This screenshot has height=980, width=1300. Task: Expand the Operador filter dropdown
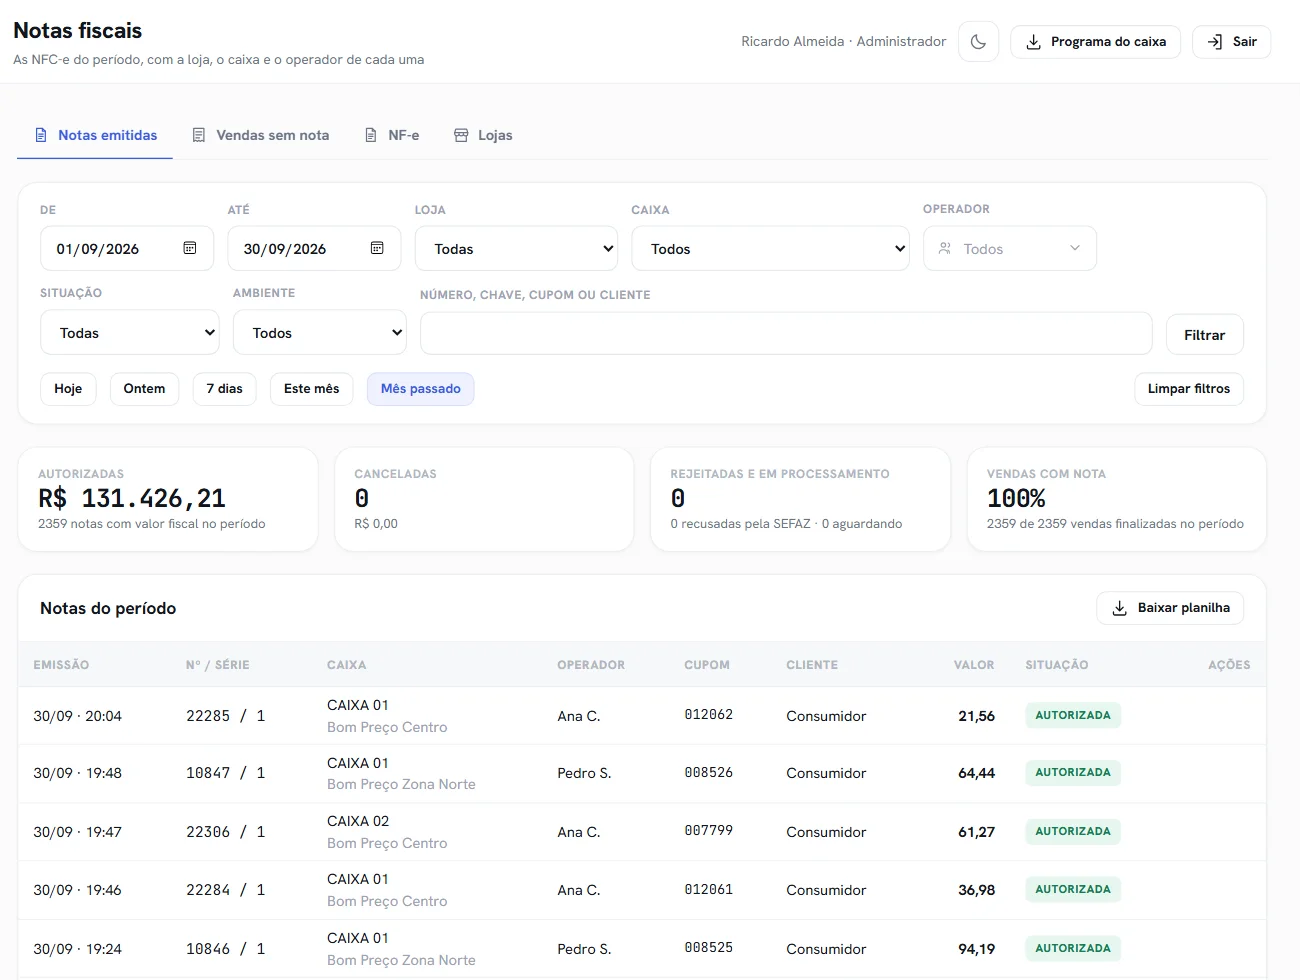(1010, 249)
